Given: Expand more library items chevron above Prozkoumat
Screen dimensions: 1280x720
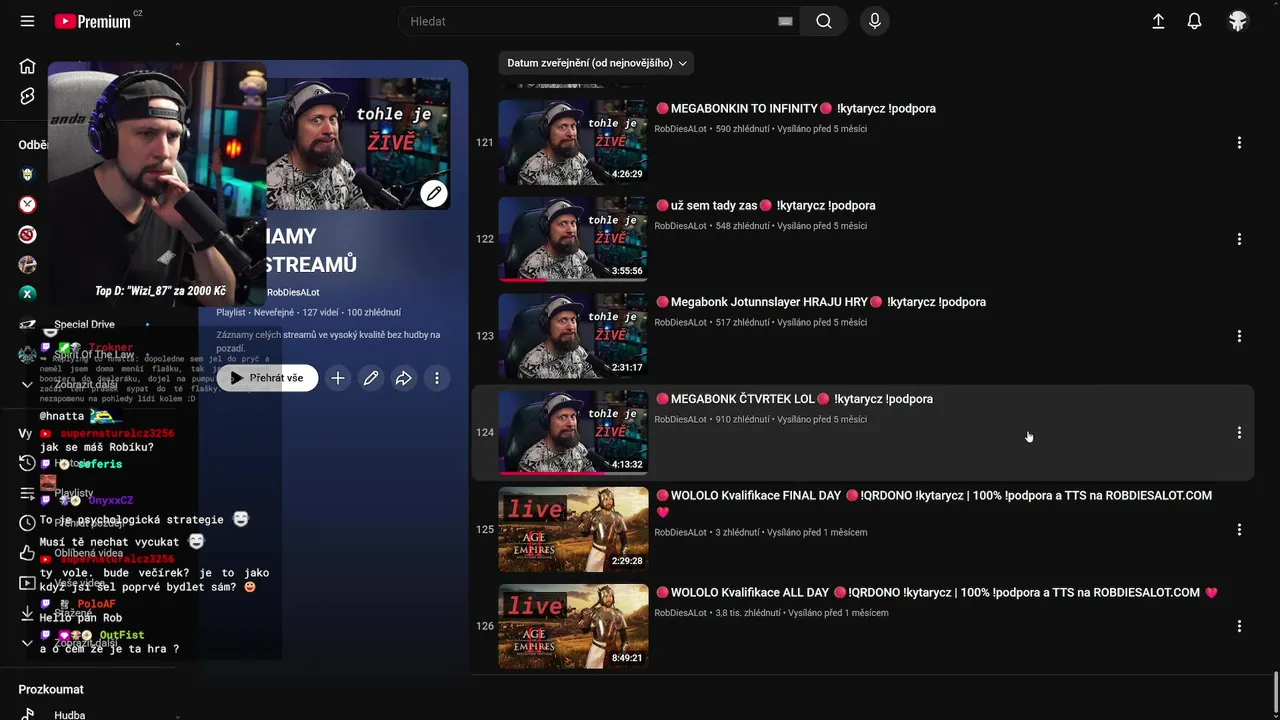Looking at the screenshot, I should (27, 643).
